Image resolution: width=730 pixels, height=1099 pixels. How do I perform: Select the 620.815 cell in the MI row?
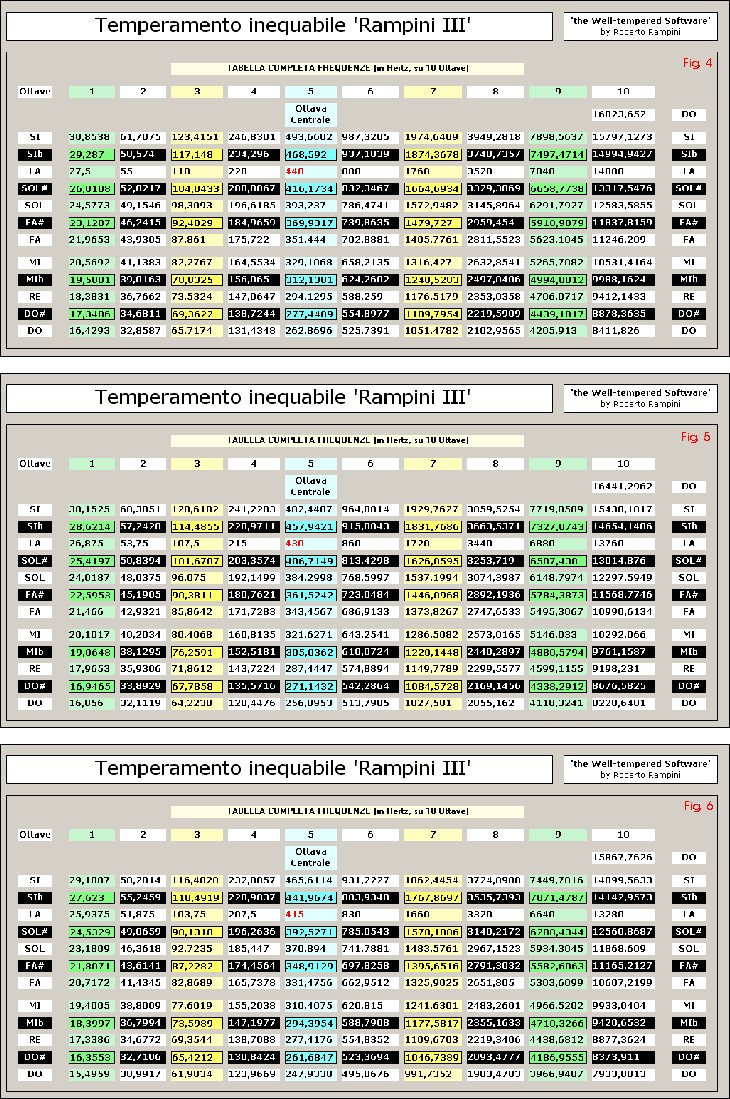pos(370,1005)
